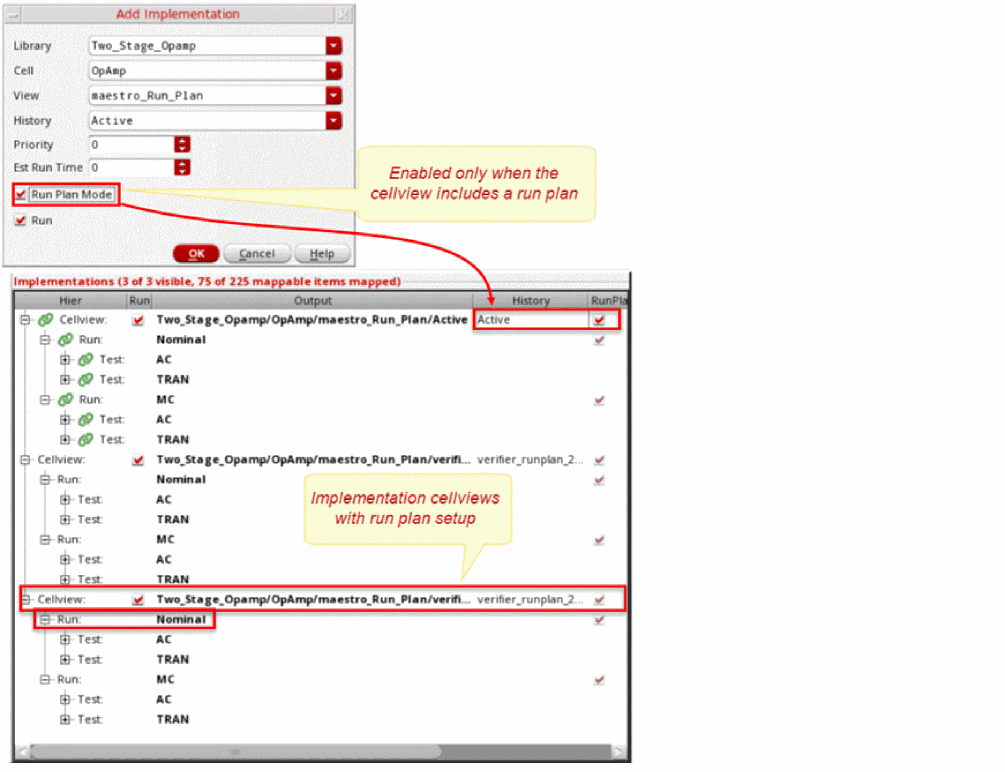Click the Cancel button

[257, 254]
